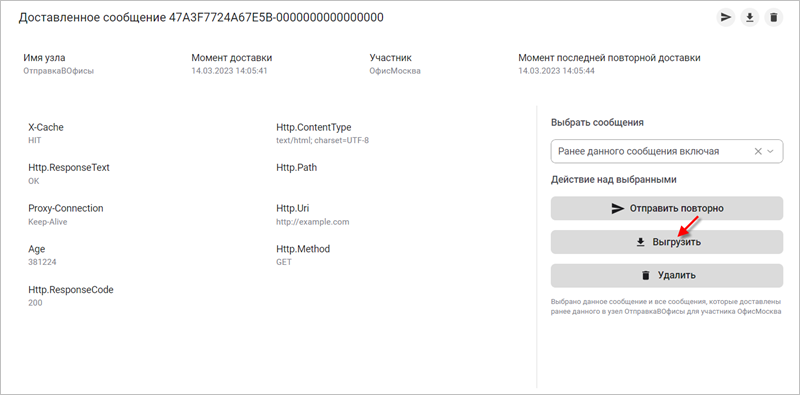
Task: Click the send icon on 'Отправить повторно'
Action: tap(618, 208)
